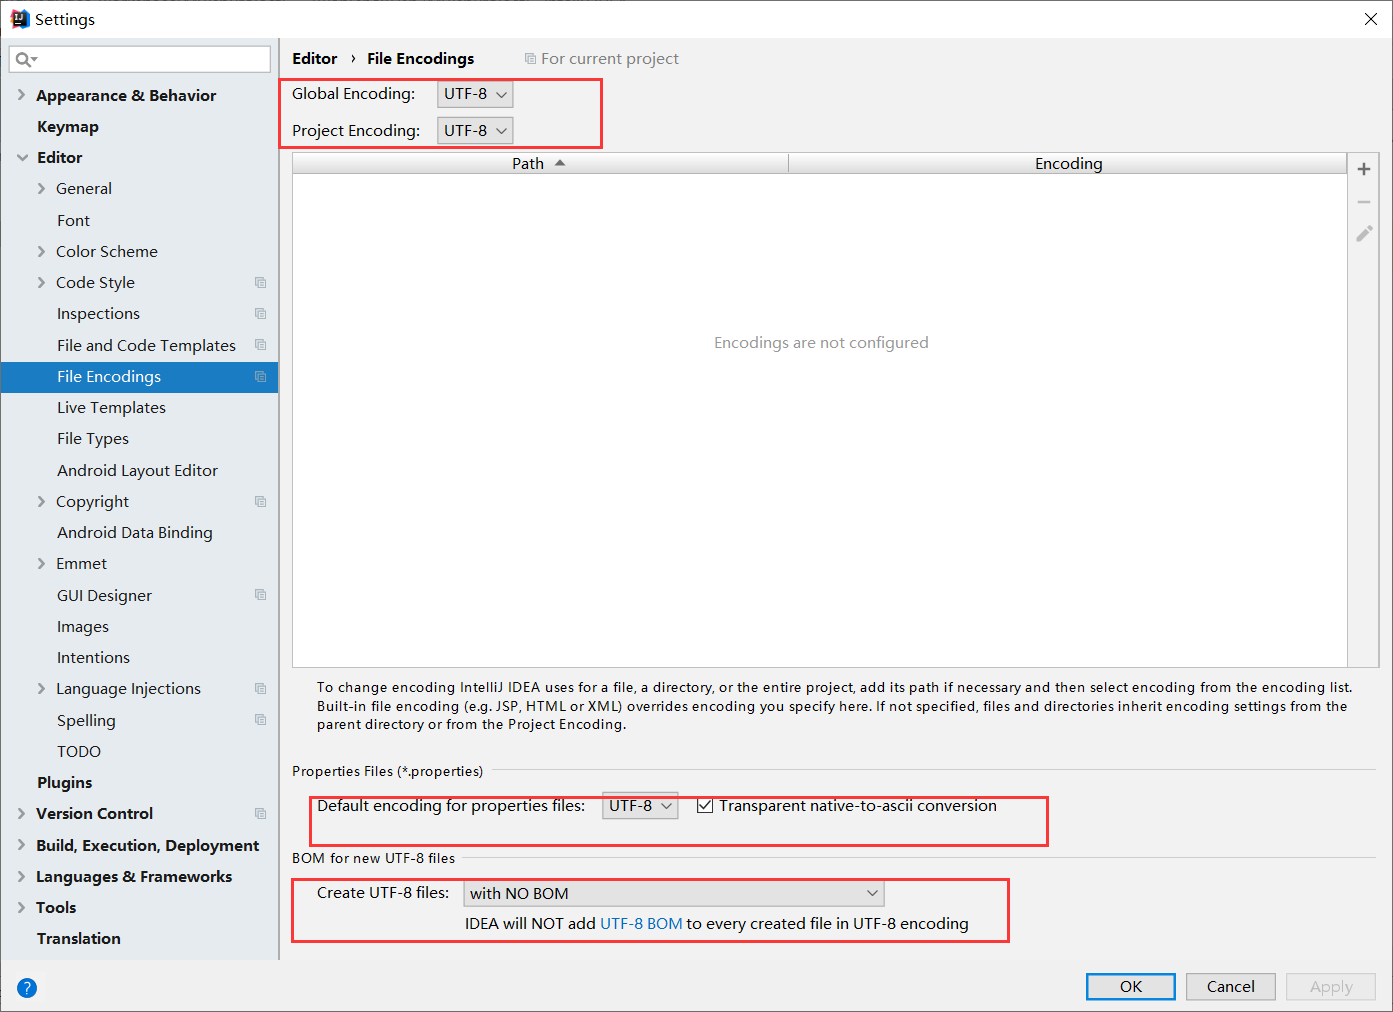Collapse the Editor section
1393x1012 pixels.
point(22,158)
